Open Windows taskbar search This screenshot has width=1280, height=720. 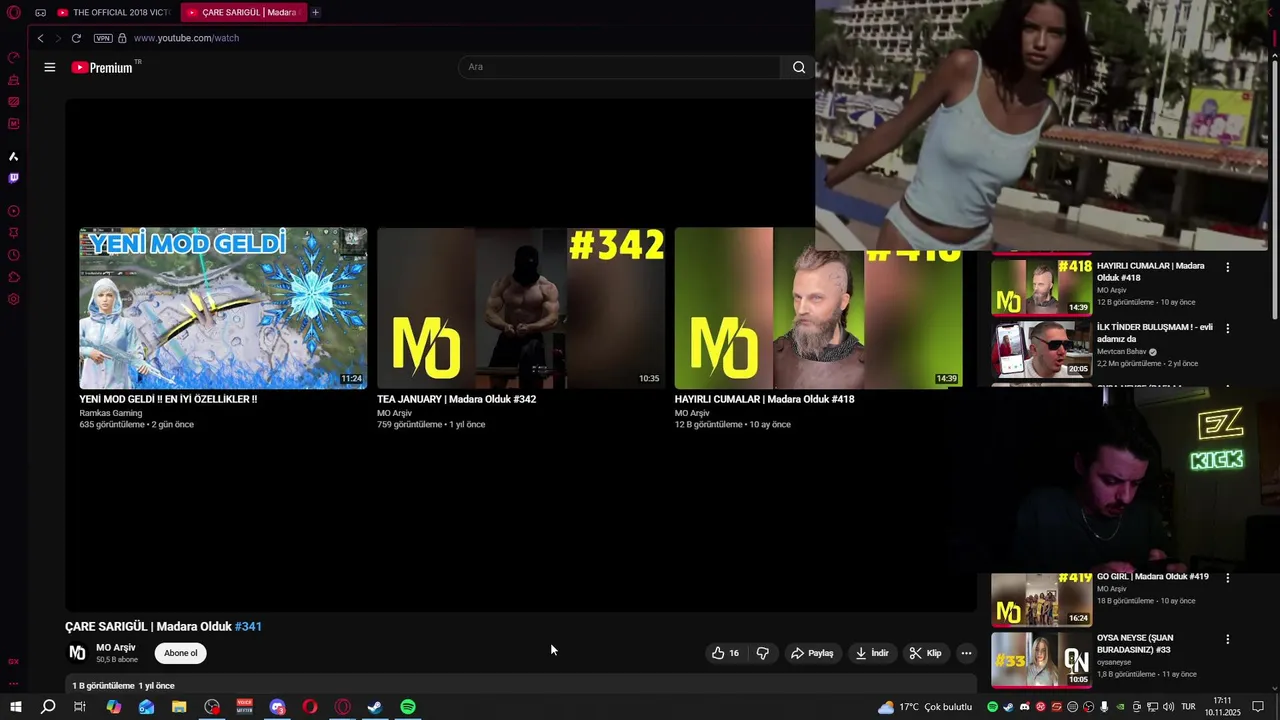pyautogui.click(x=48, y=707)
